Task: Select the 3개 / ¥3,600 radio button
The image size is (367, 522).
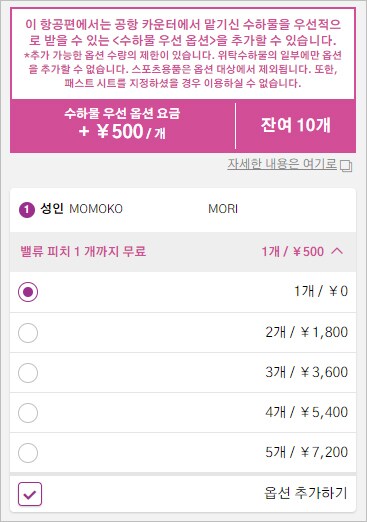Action: coord(28,373)
